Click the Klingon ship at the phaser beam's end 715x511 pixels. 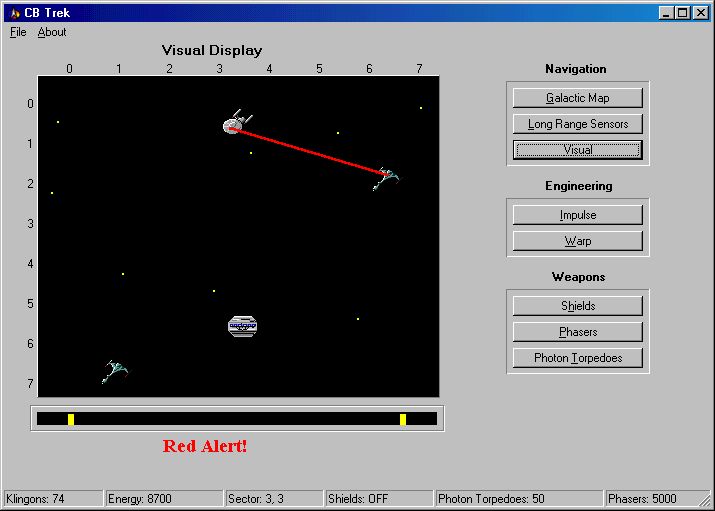point(386,178)
